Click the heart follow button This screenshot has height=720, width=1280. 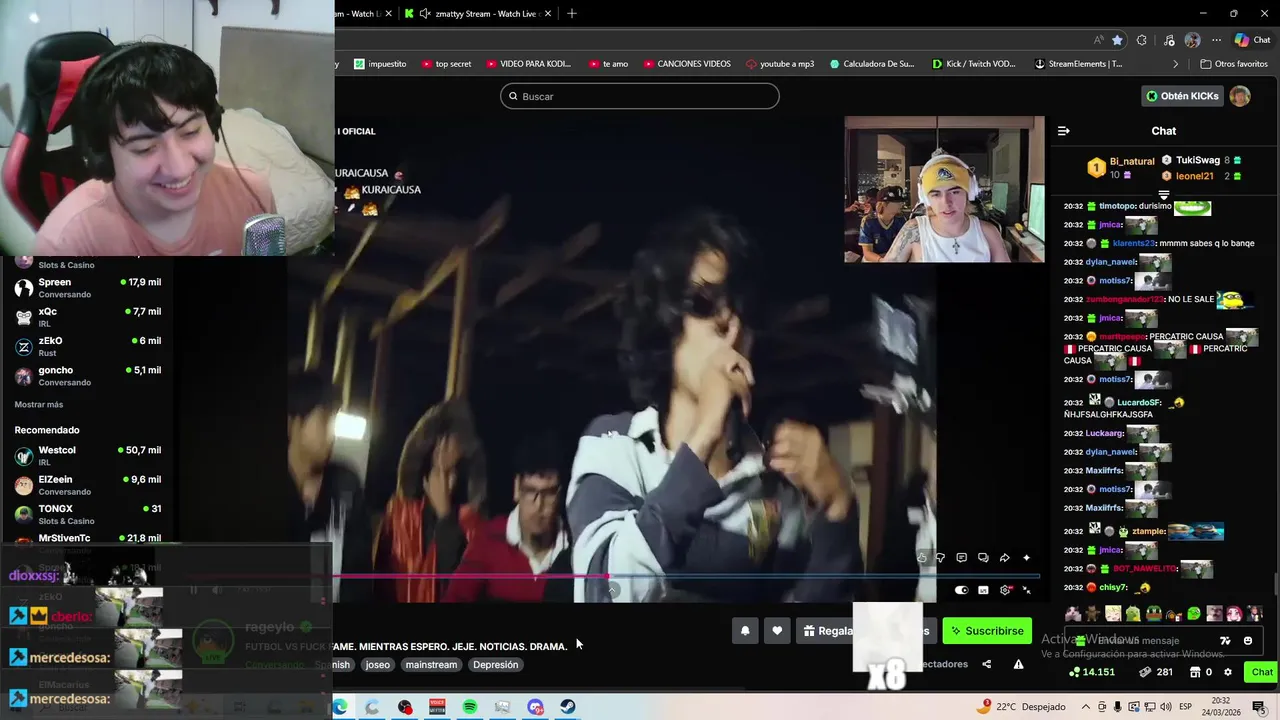(777, 631)
